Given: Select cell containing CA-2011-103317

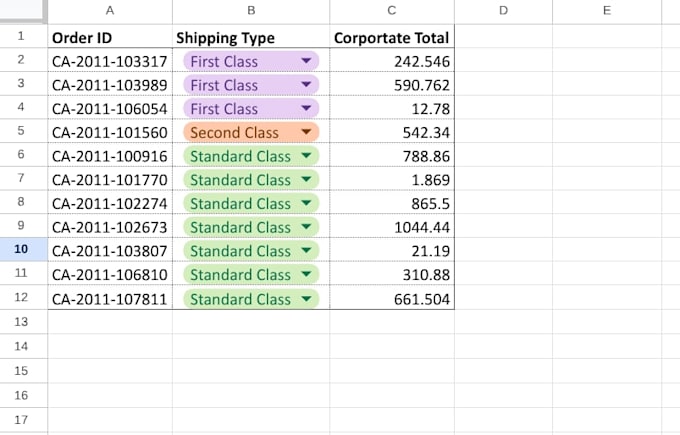Looking at the screenshot, I should point(110,60).
